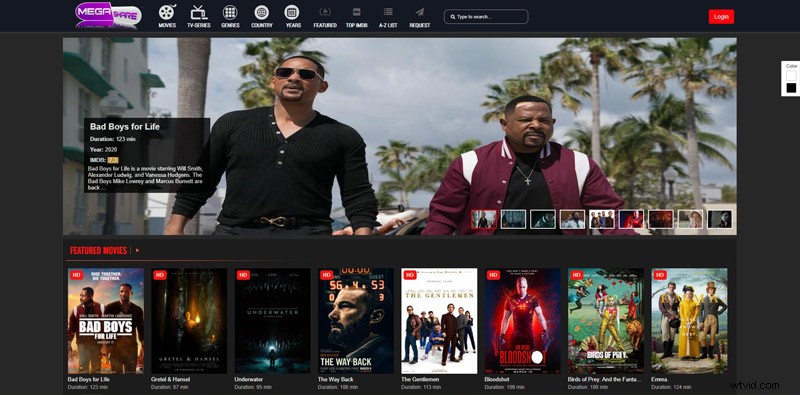Select the third slider thumbnail
Viewport: 800px width, 395px height.
tap(543, 219)
